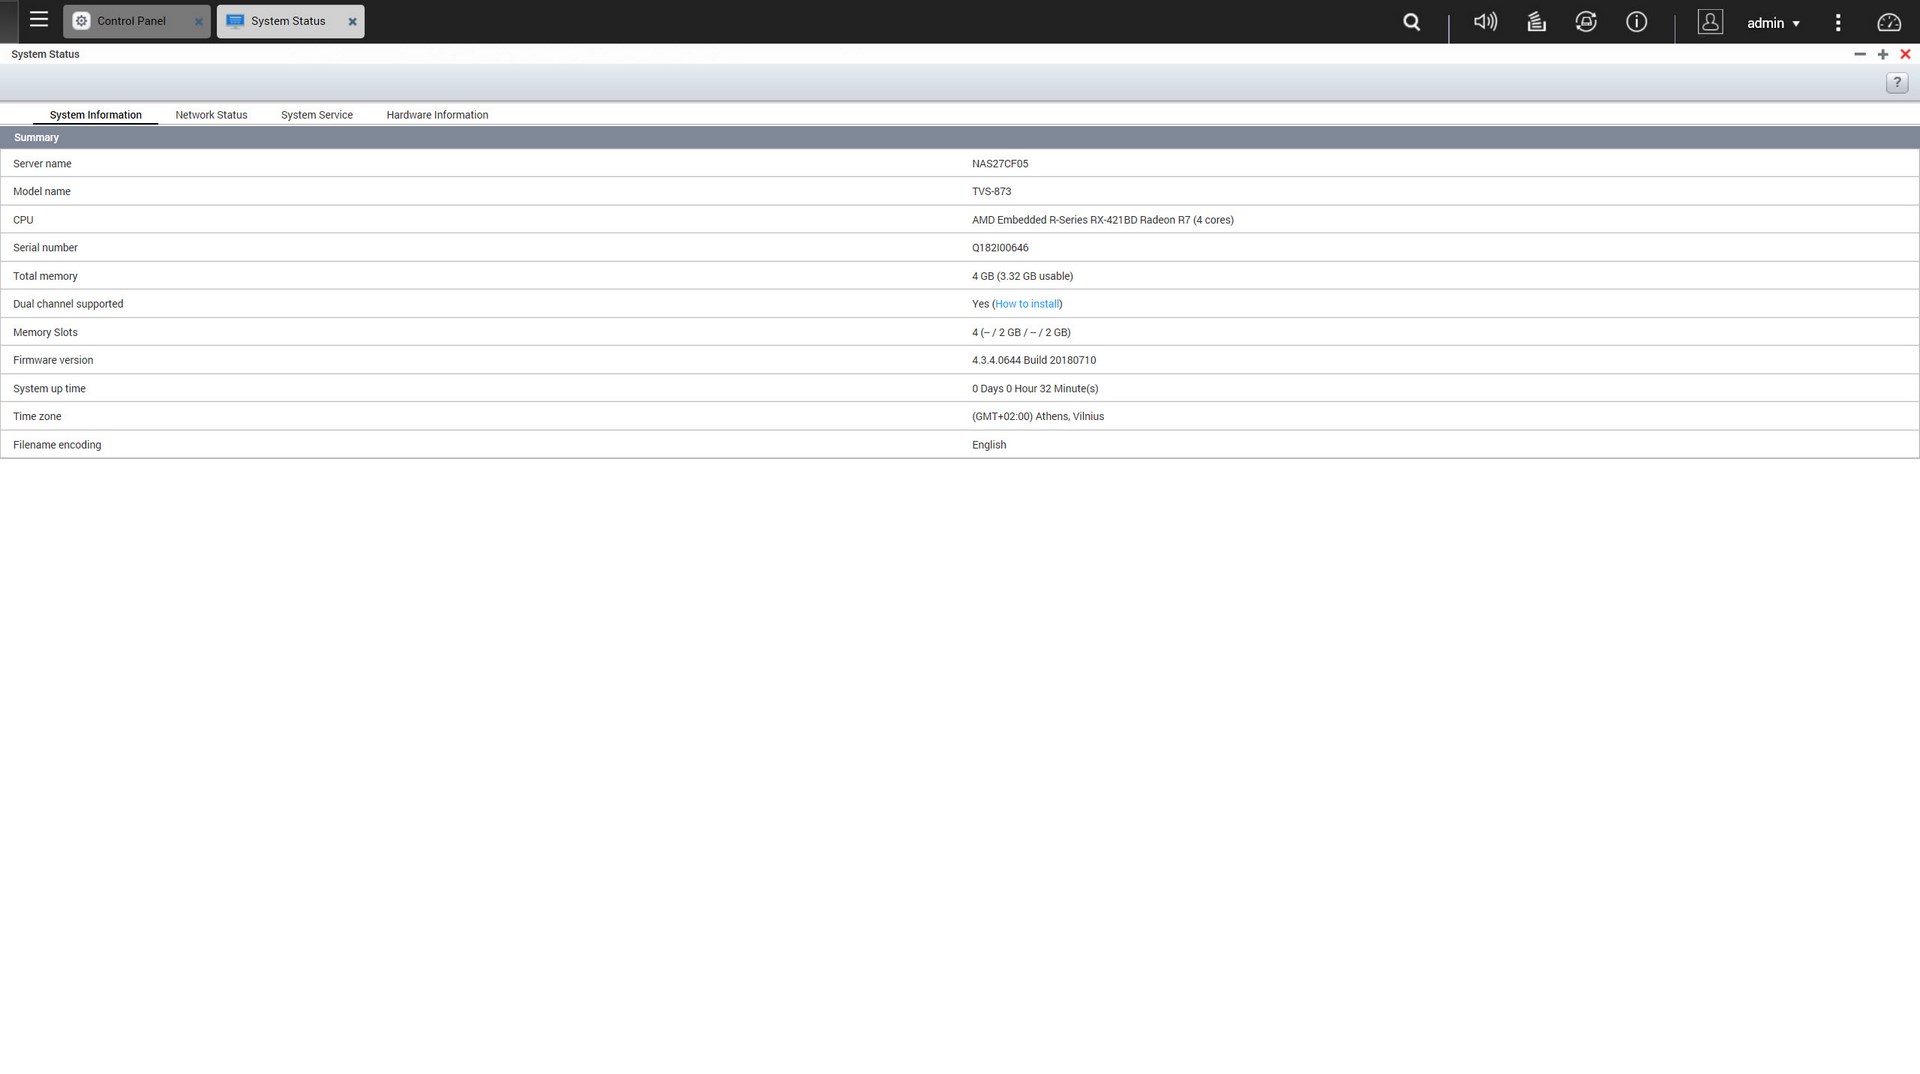Click the System up time label
Screen dimensions: 1920x1074
[49, 388]
